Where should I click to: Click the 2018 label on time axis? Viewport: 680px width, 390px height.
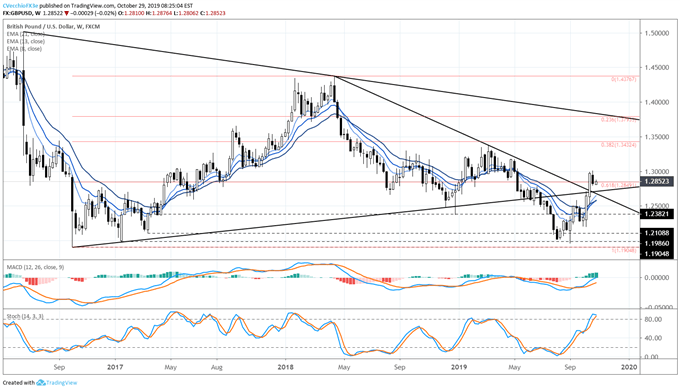click(285, 367)
